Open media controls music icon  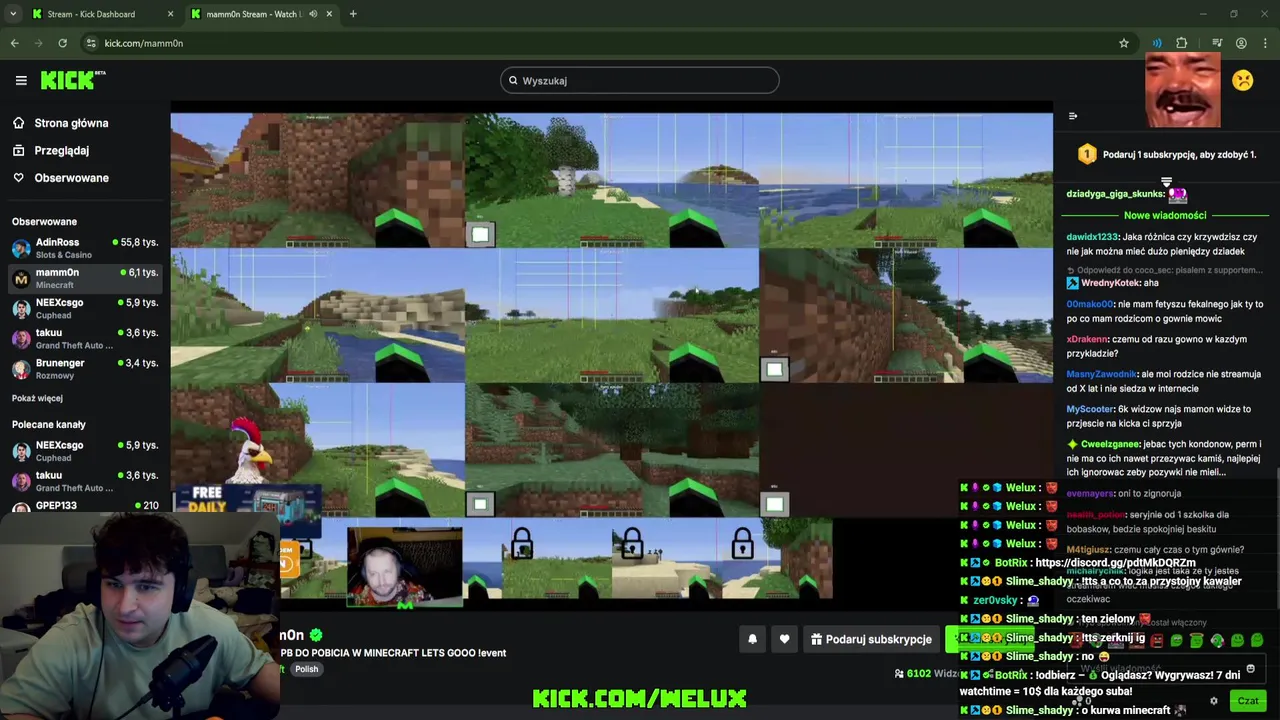pyautogui.click(x=1217, y=43)
